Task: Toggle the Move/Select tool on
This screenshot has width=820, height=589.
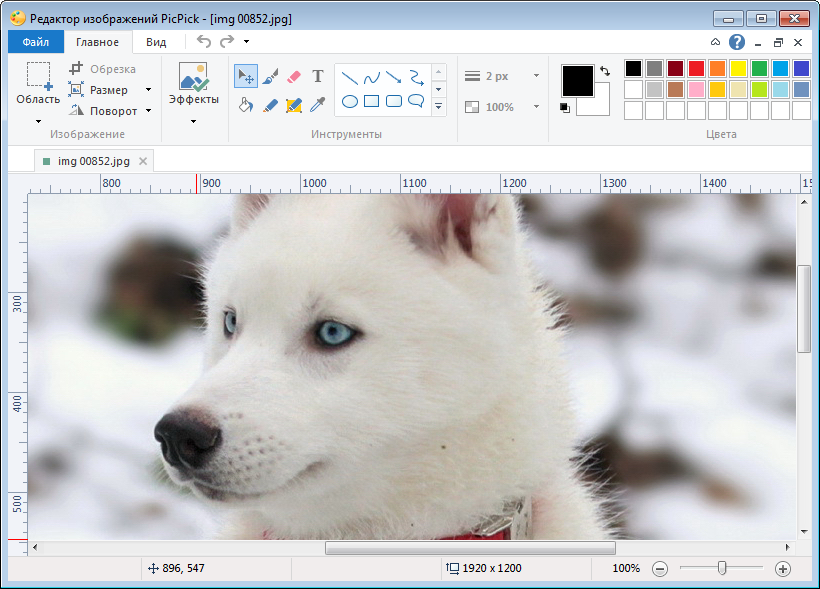Action: click(247, 76)
